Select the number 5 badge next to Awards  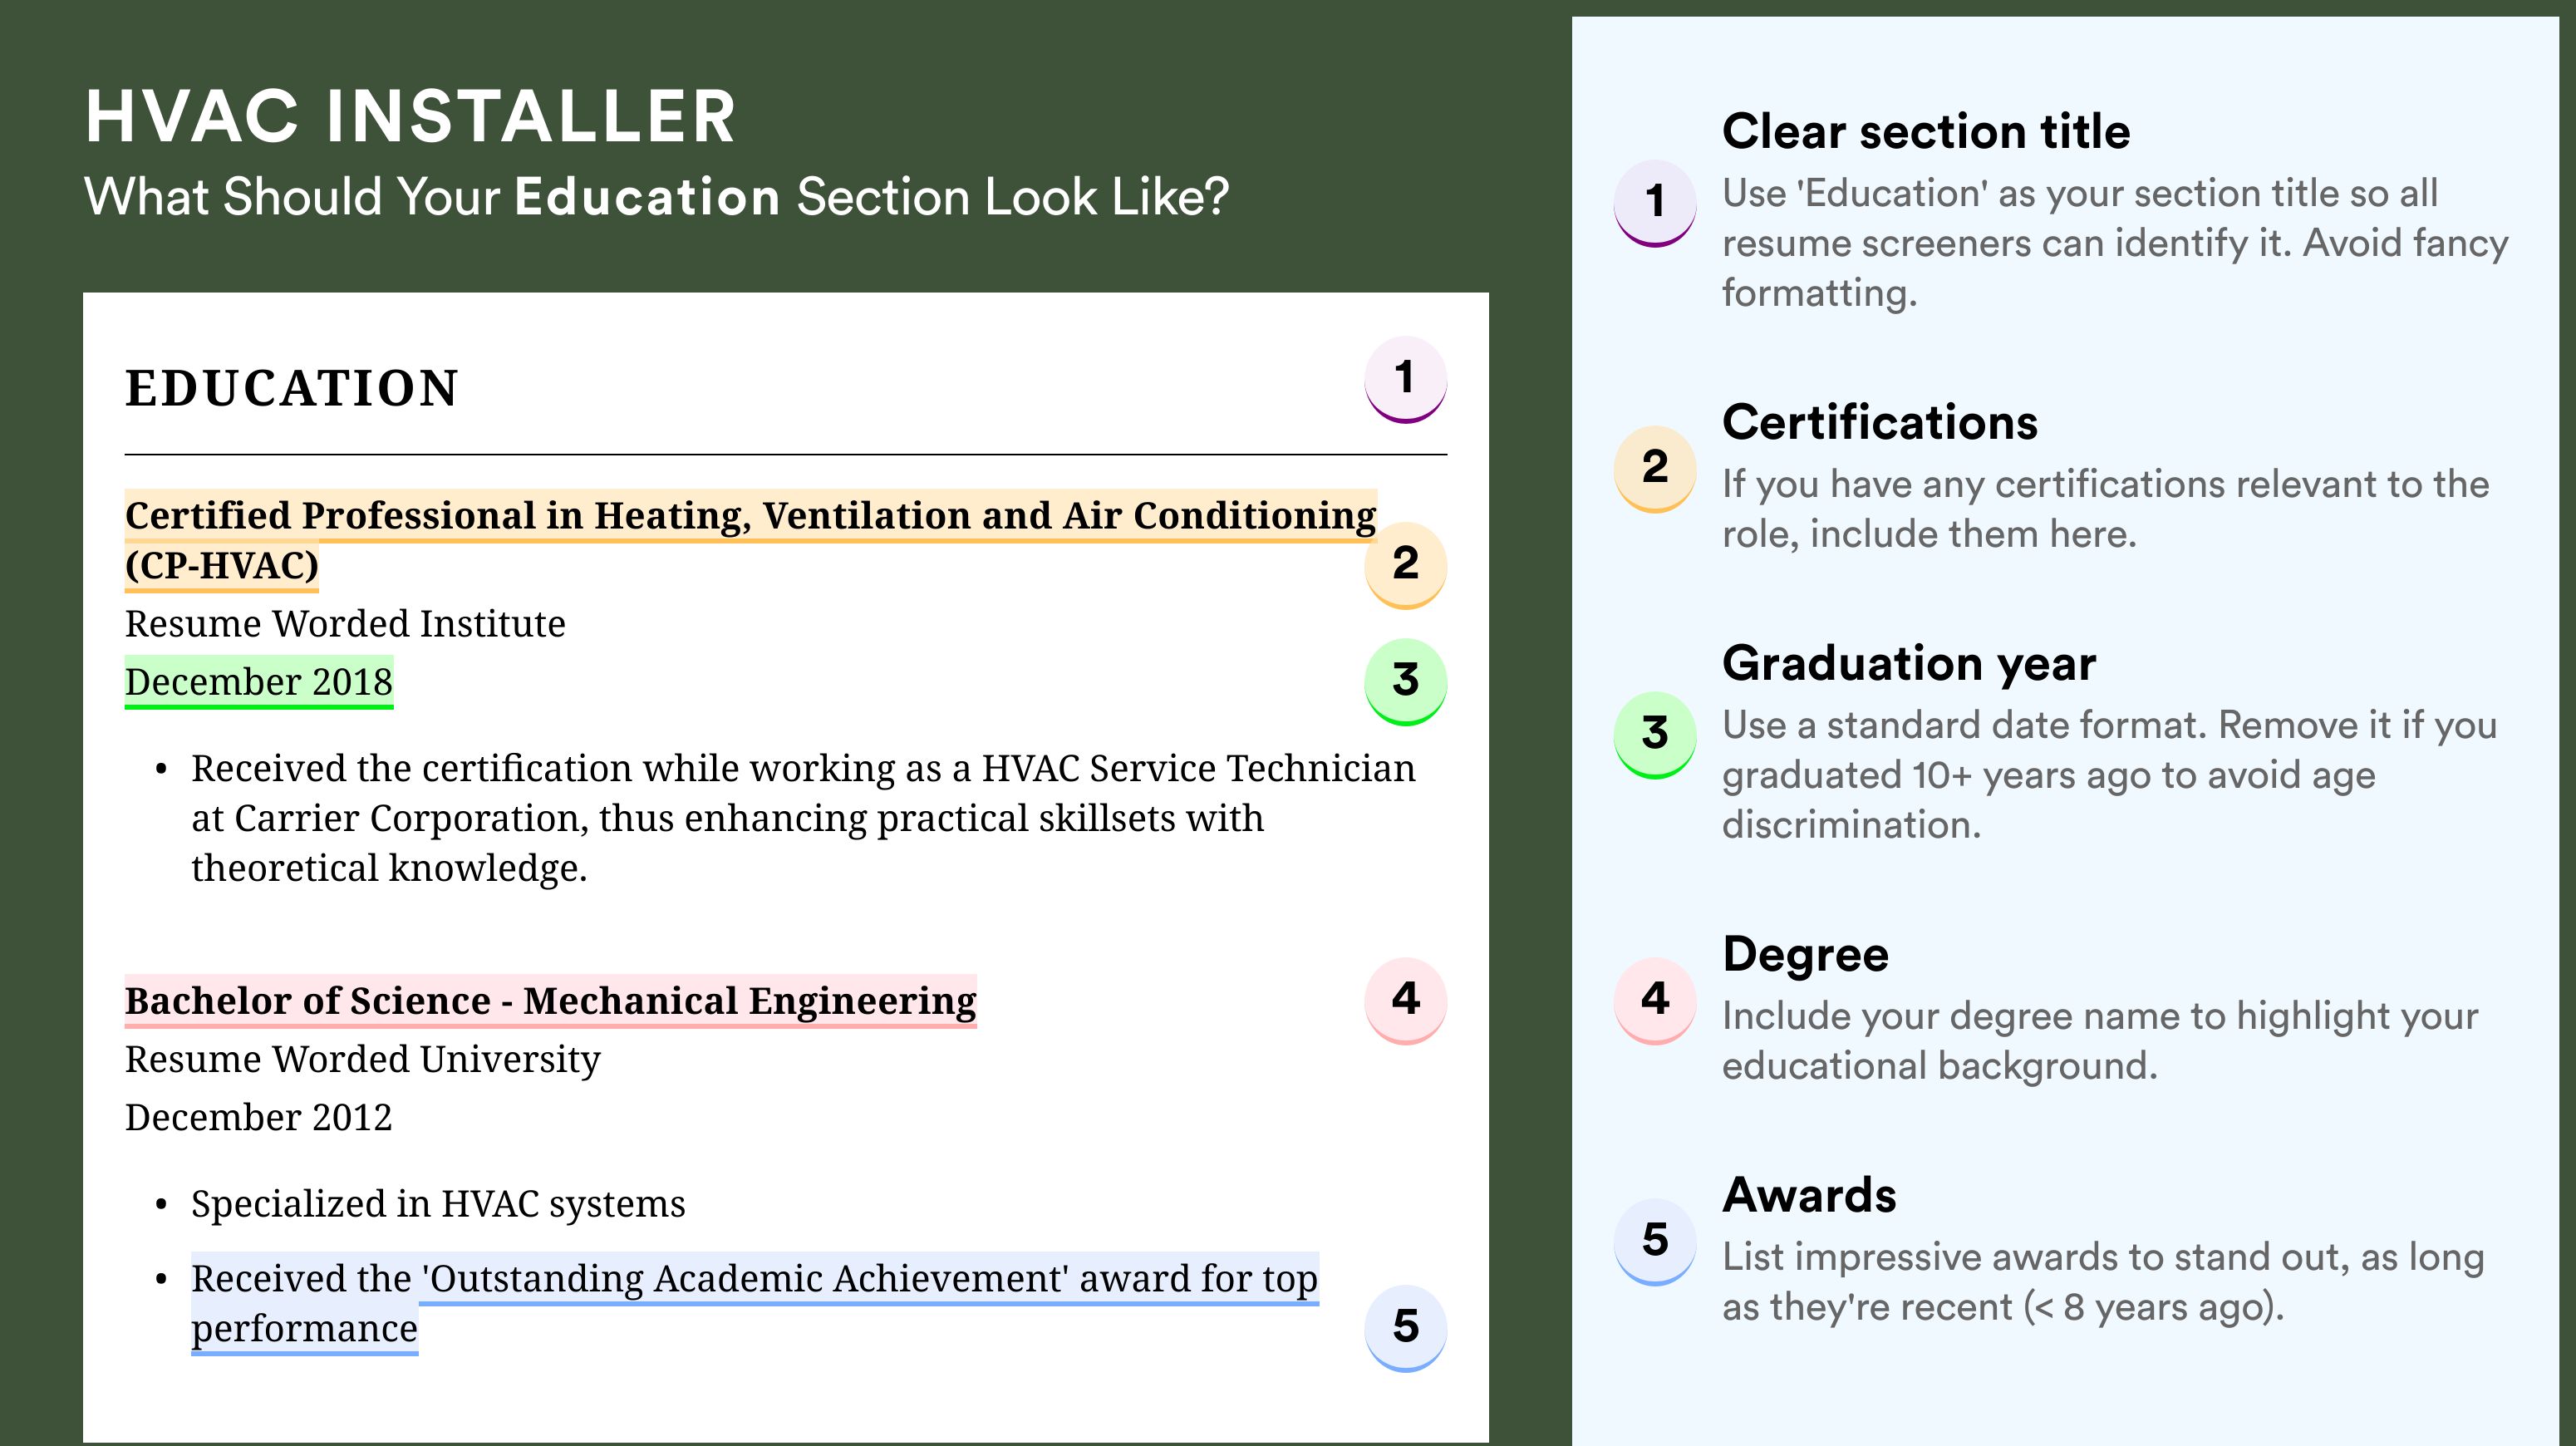(1655, 1242)
